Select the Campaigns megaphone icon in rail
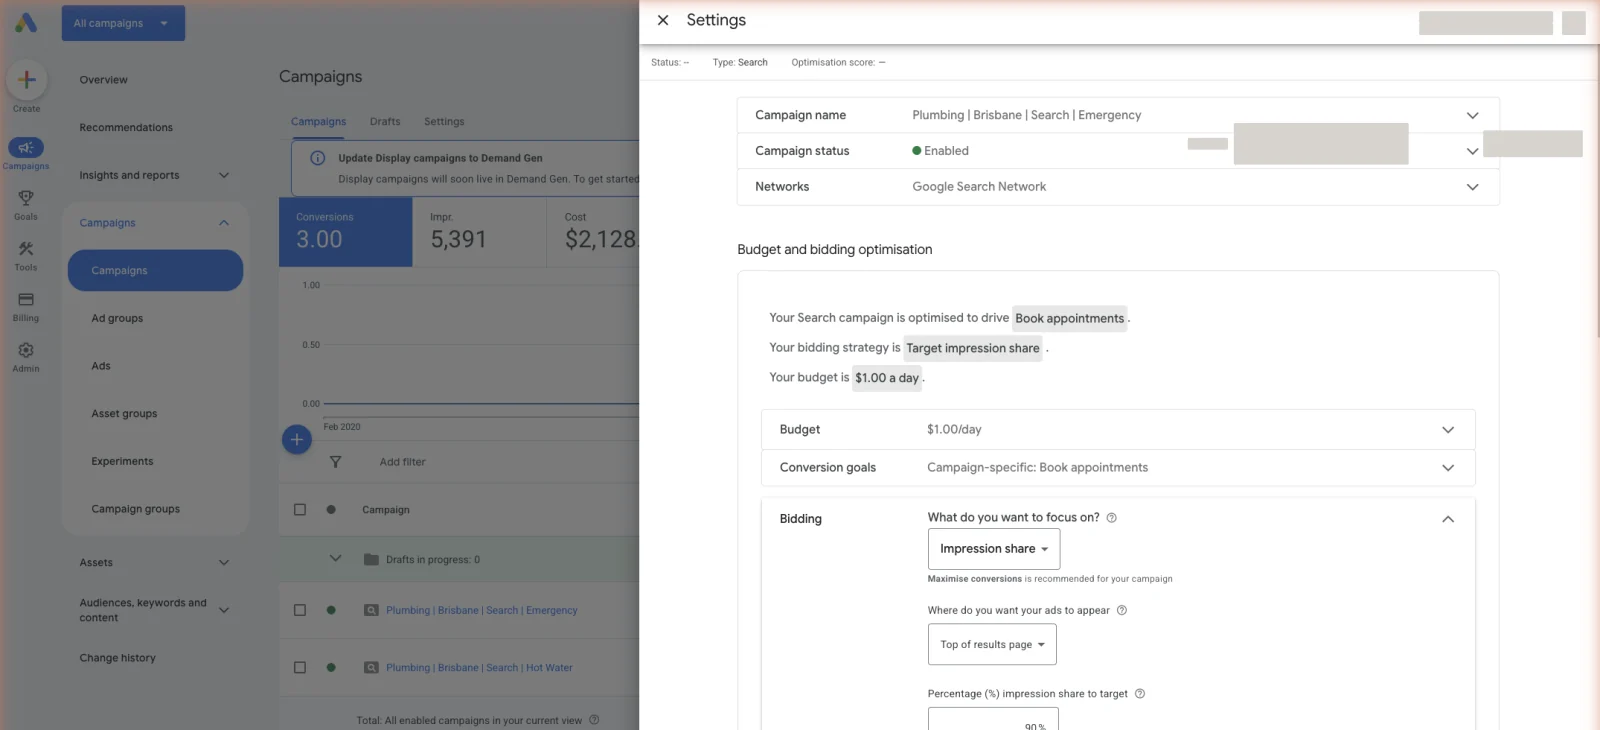This screenshot has width=1600, height=730. (x=26, y=148)
